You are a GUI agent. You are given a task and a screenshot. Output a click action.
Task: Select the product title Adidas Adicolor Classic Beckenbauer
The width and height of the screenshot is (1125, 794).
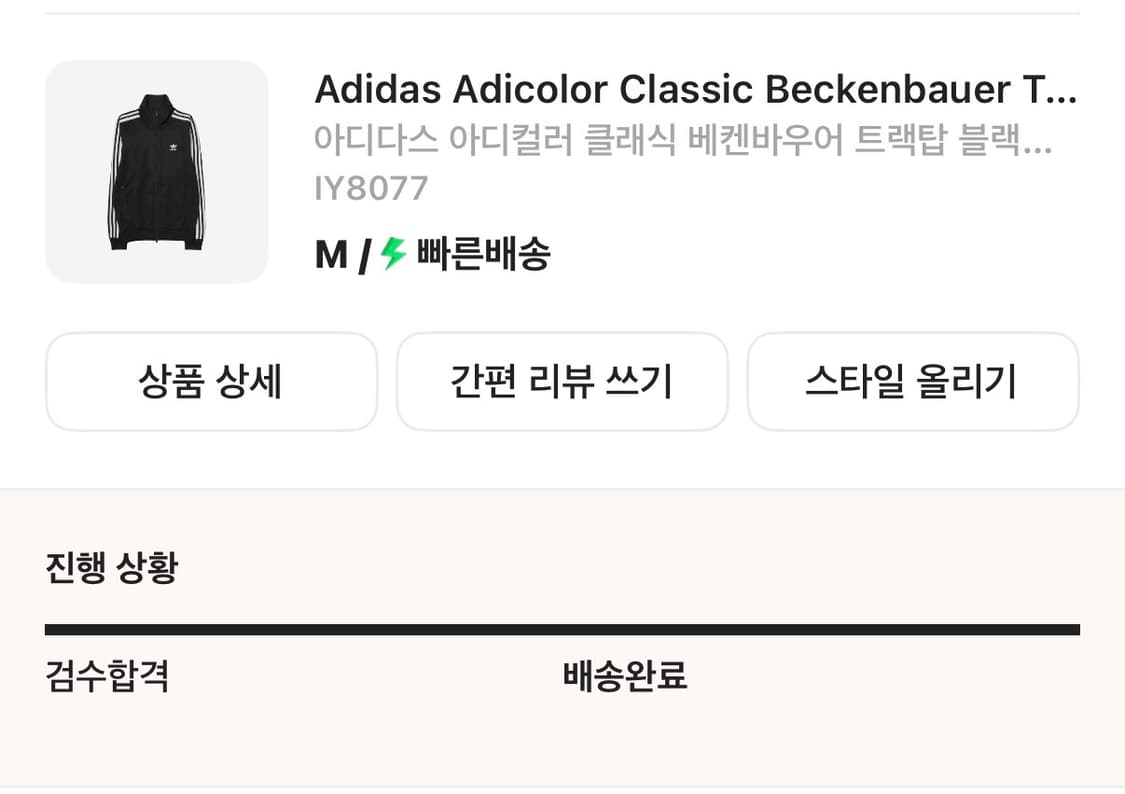coord(693,89)
